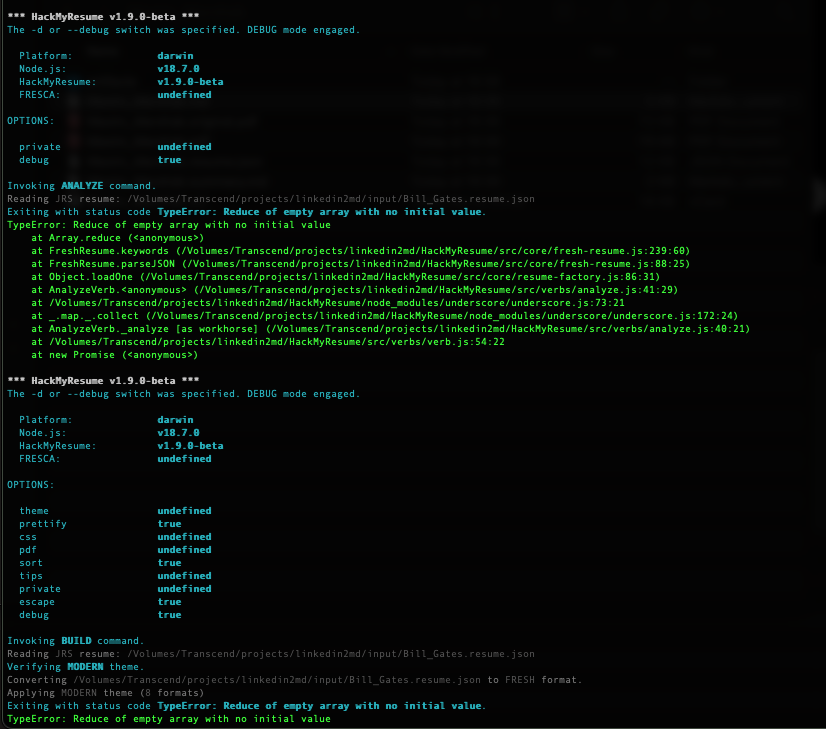Screen dimensions: 826x729
Task: Click the 'prettify' option label
Action: 43,524
